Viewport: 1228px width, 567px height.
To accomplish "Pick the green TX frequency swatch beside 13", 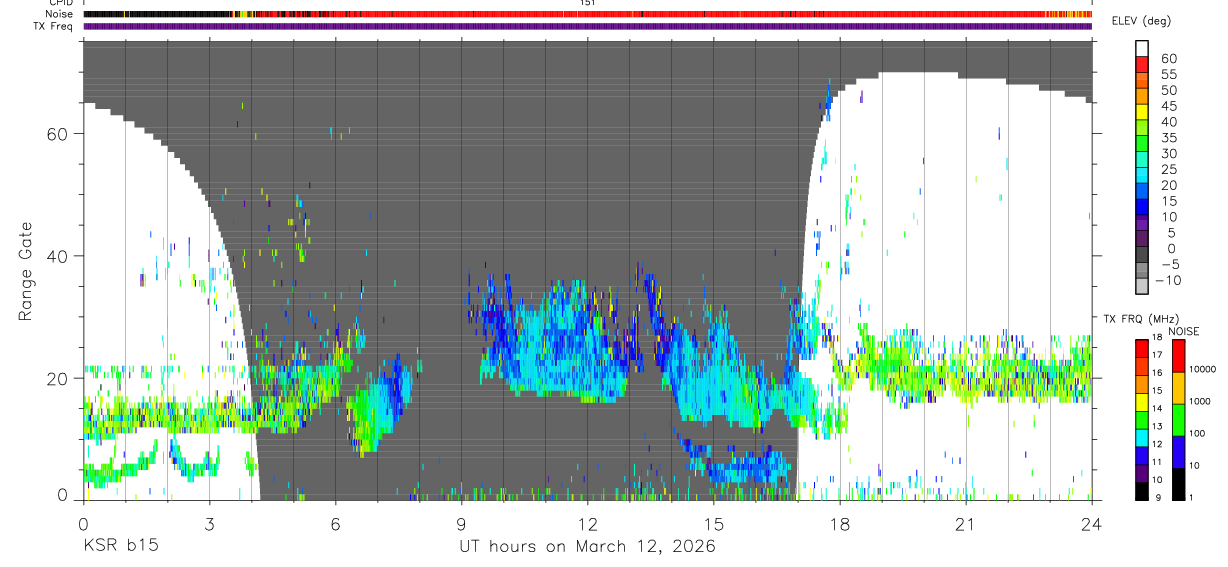I will (x=1142, y=420).
